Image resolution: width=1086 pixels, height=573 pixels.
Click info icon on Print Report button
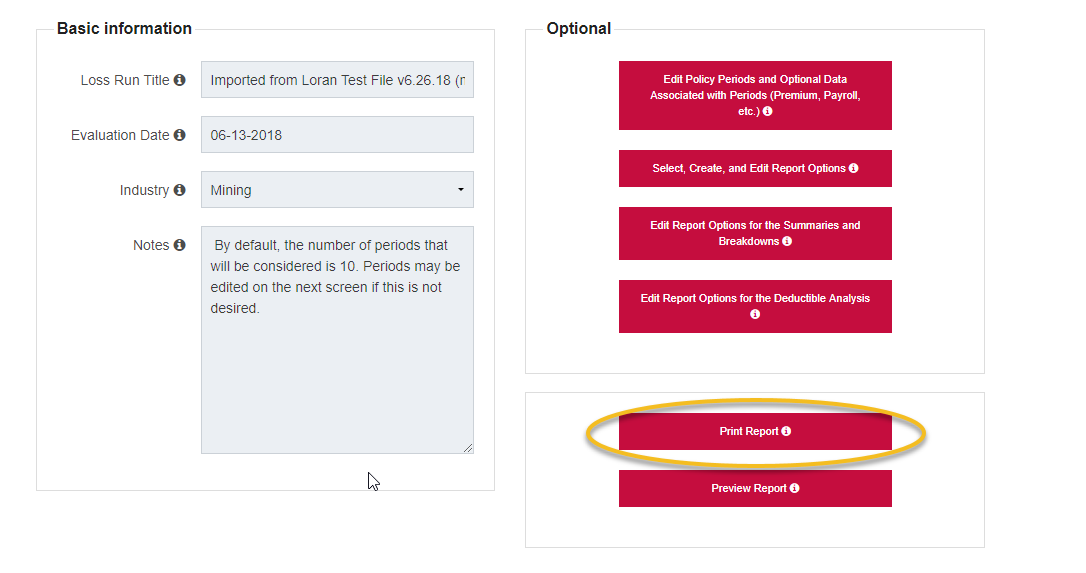(786, 432)
